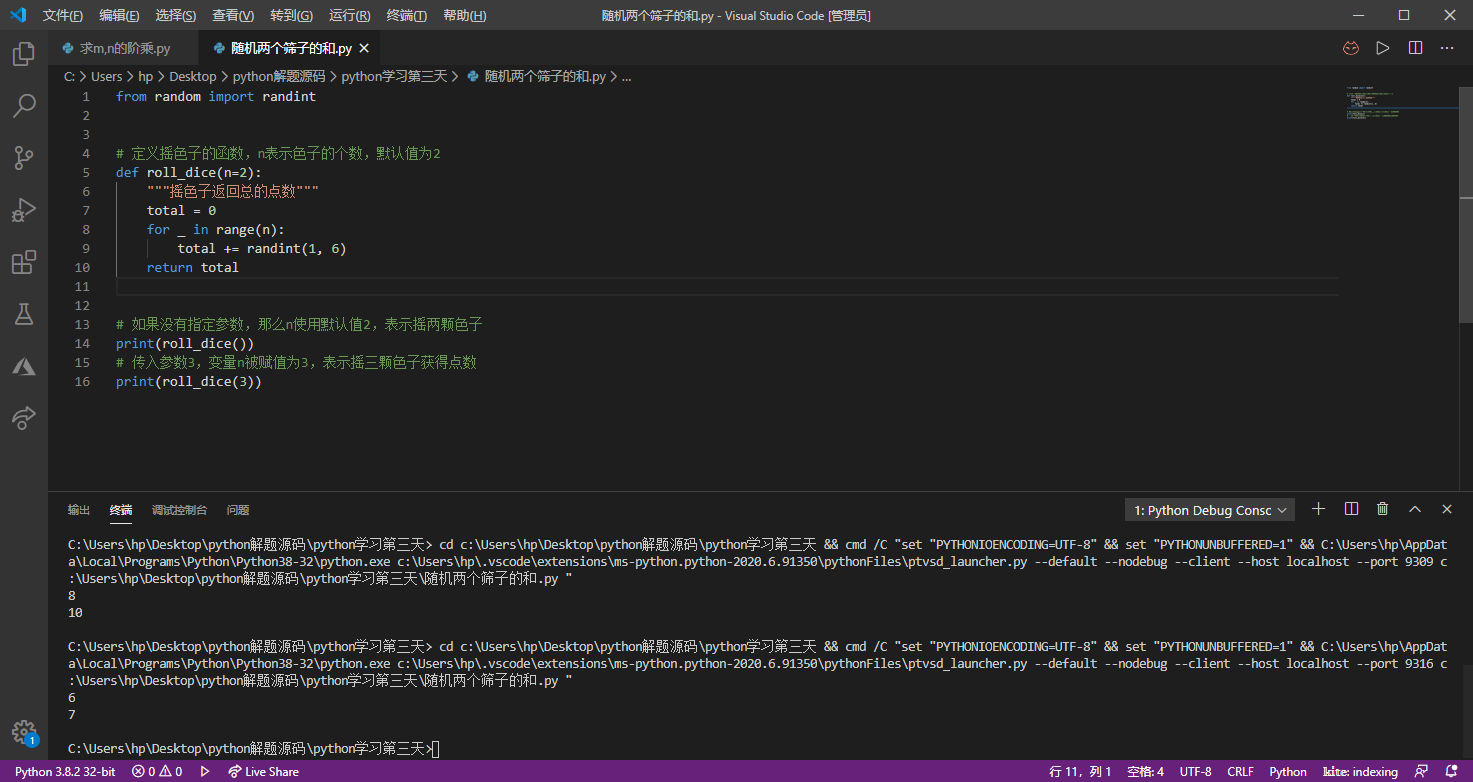This screenshot has height=782, width=1473.
Task: Click python解题源码 breadcrumb segment
Action: coord(279,76)
